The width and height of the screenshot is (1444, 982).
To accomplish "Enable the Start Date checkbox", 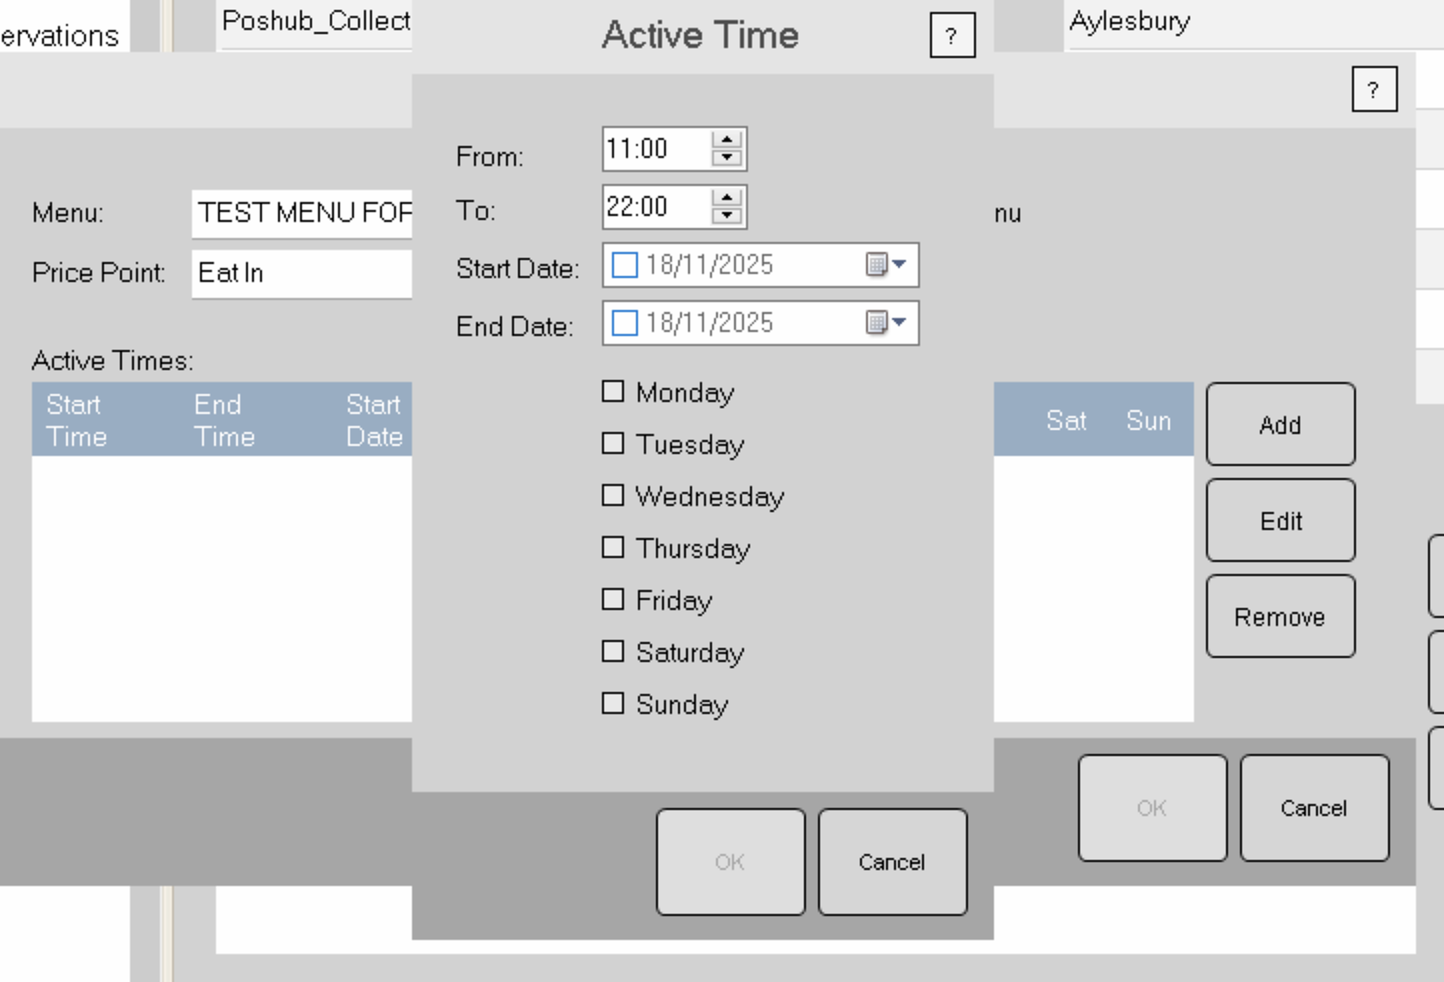I will pyautogui.click(x=625, y=264).
